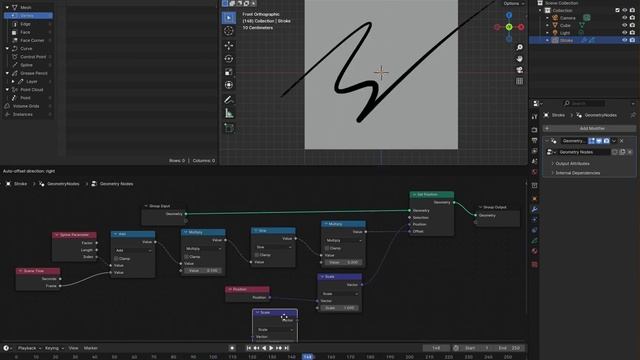
Task: Select the 3D Cursor tool
Action: pyautogui.click(x=229, y=31)
